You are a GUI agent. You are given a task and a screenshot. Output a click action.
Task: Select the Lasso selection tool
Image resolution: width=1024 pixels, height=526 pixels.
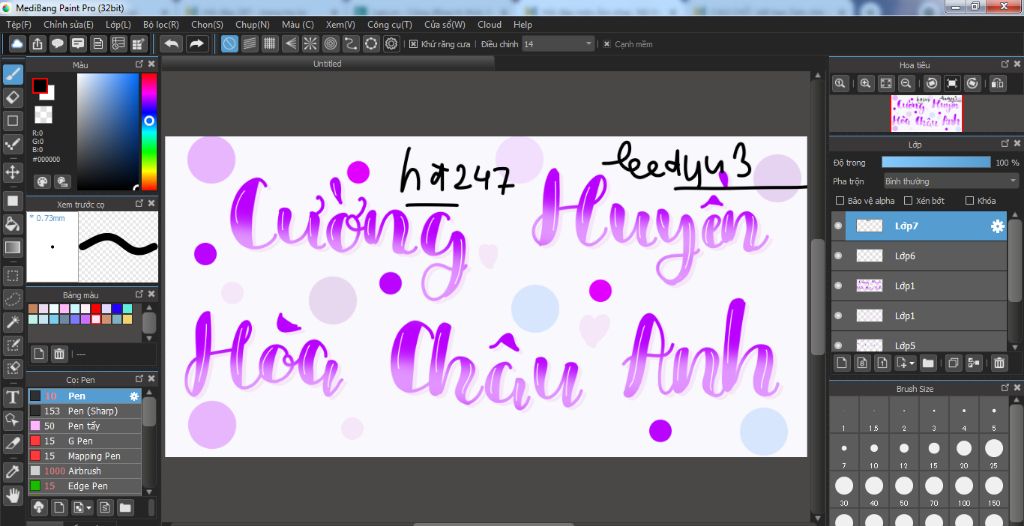pyautogui.click(x=12, y=299)
